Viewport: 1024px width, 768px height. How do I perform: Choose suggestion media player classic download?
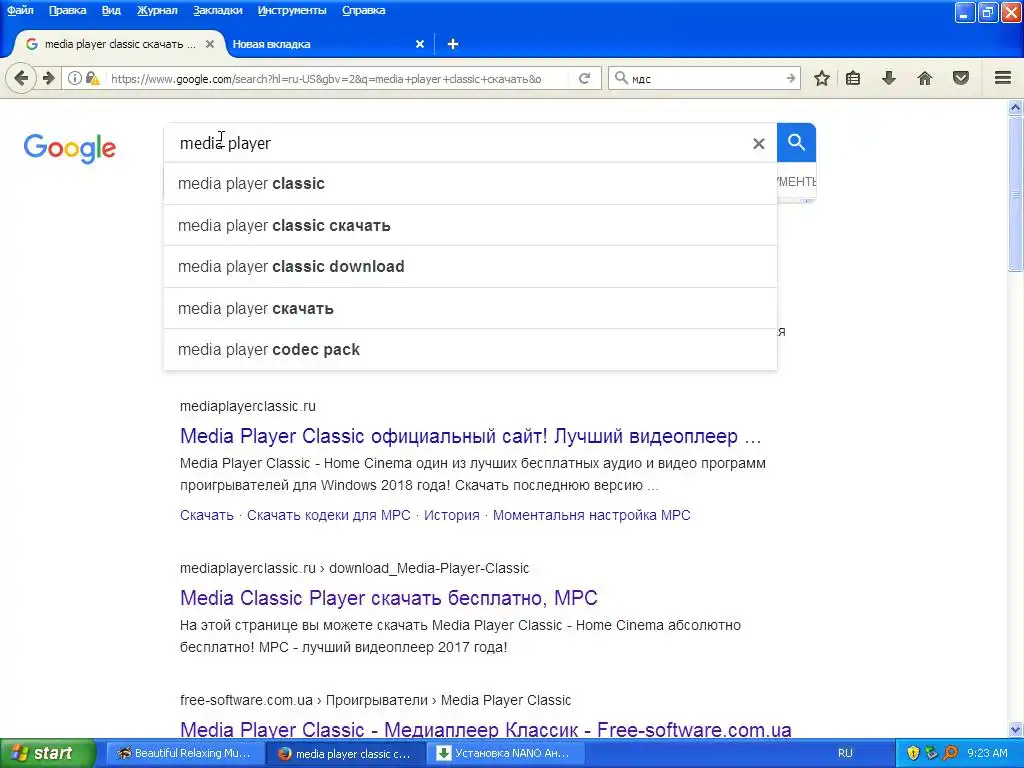pos(470,266)
